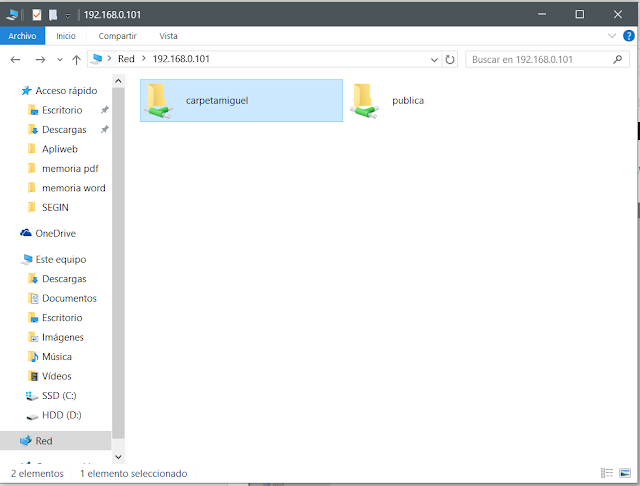This screenshot has width=640, height=486.
Task: Switch to large icons view in status bar
Action: click(625, 473)
